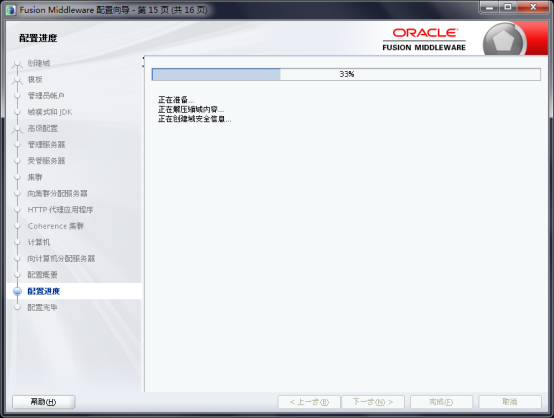Image resolution: width=554 pixels, height=418 pixels.
Task: Click the Oracle Fusion Middleware pentagon logo
Action: pos(504,40)
